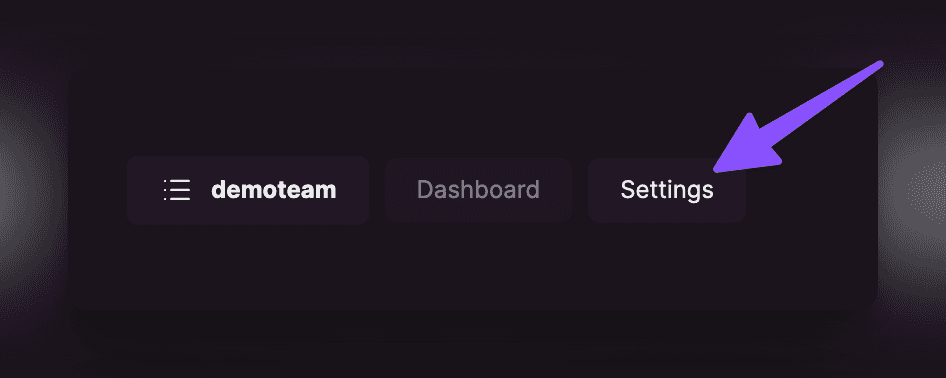Select the demoteam team name label
This screenshot has width=946, height=378.
[273, 190]
